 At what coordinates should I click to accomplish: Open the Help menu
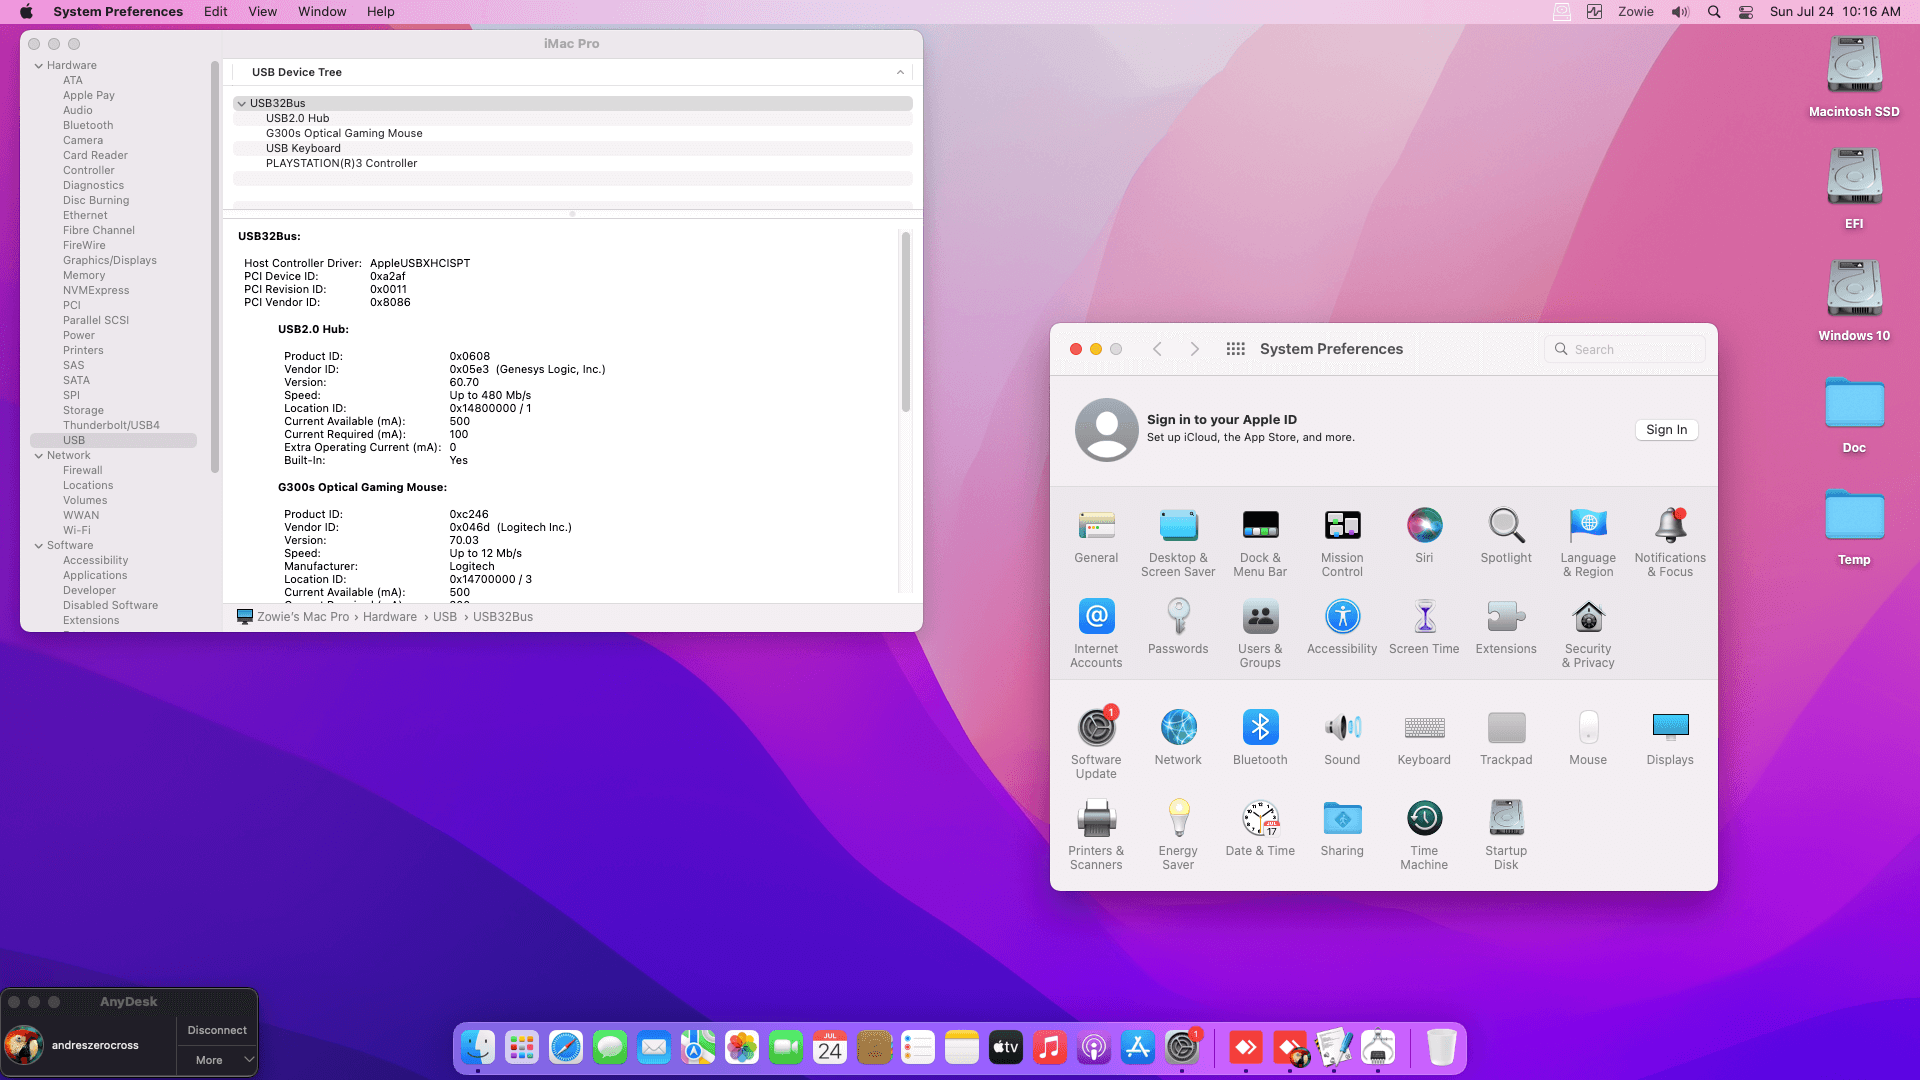(x=380, y=12)
